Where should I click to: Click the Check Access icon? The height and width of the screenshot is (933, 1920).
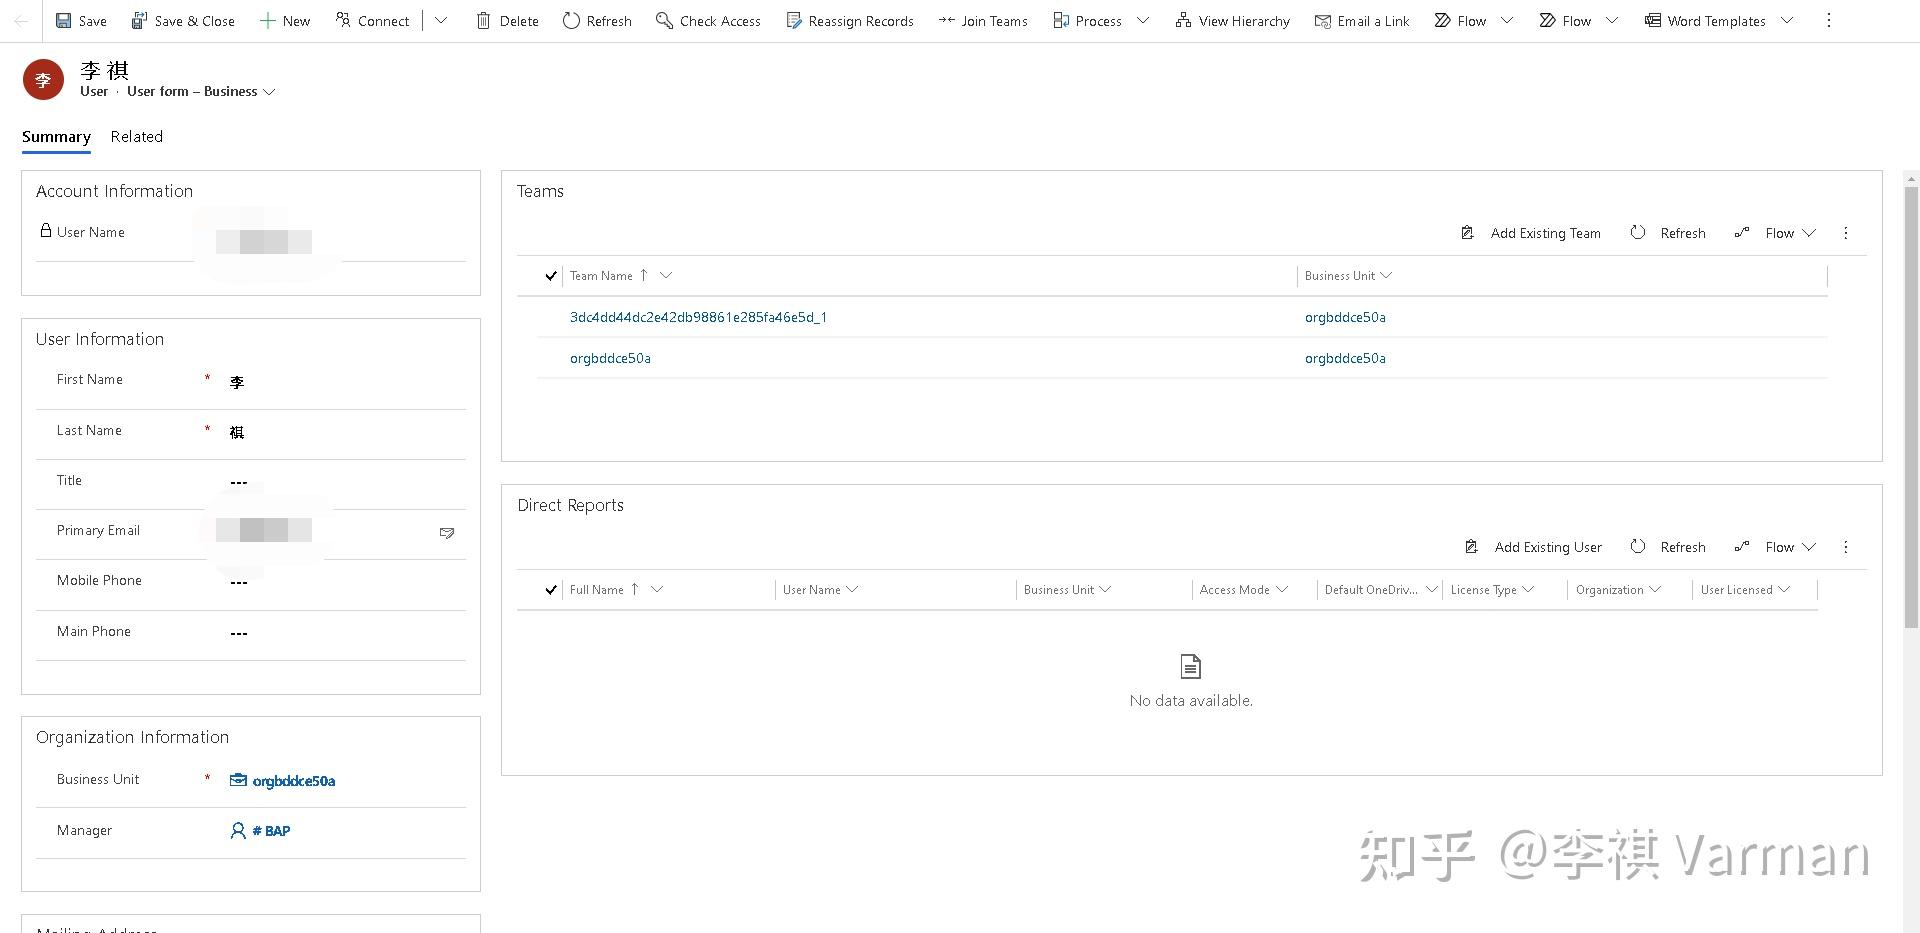(664, 21)
